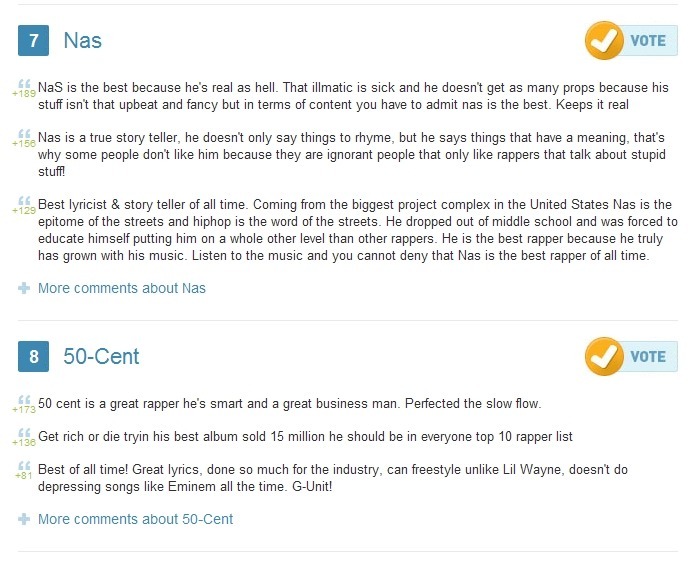
Task: Click the quote icon on the +129 Nas comment
Action: (x=24, y=200)
